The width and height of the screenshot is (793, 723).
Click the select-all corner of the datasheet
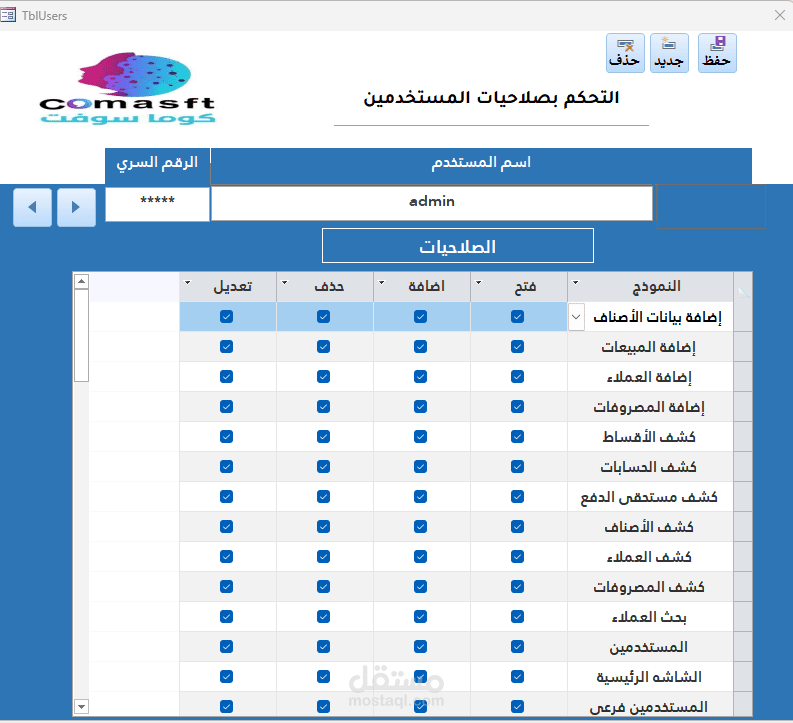(742, 287)
